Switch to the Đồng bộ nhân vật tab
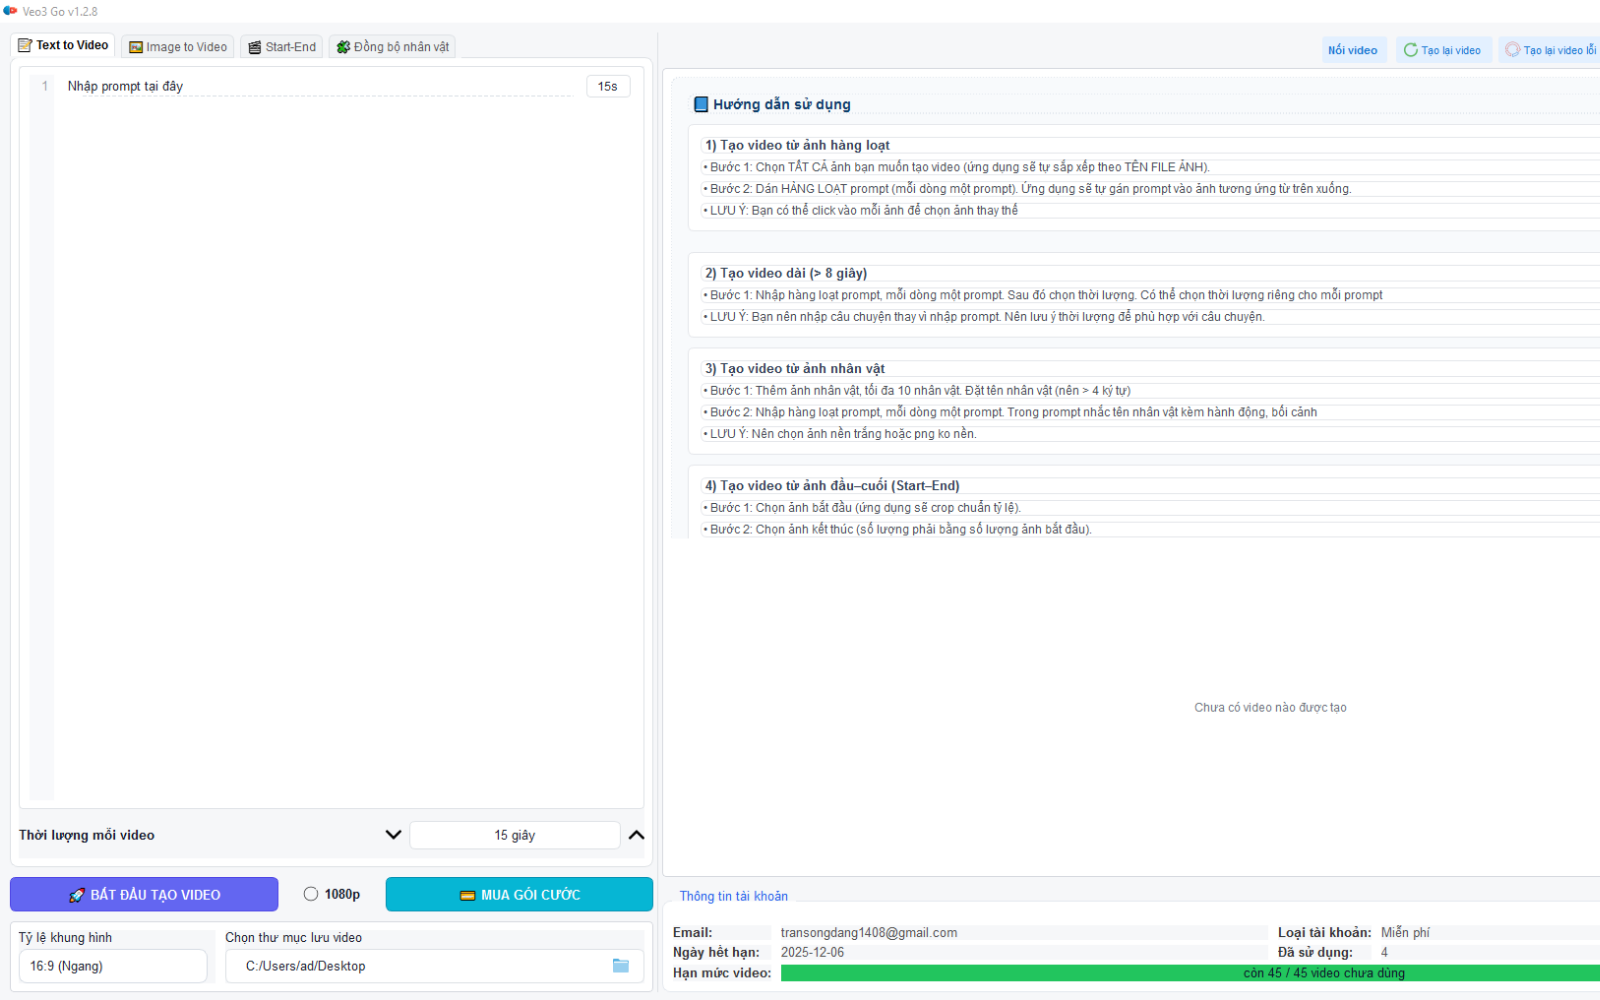This screenshot has width=1600, height=1000. (x=392, y=47)
